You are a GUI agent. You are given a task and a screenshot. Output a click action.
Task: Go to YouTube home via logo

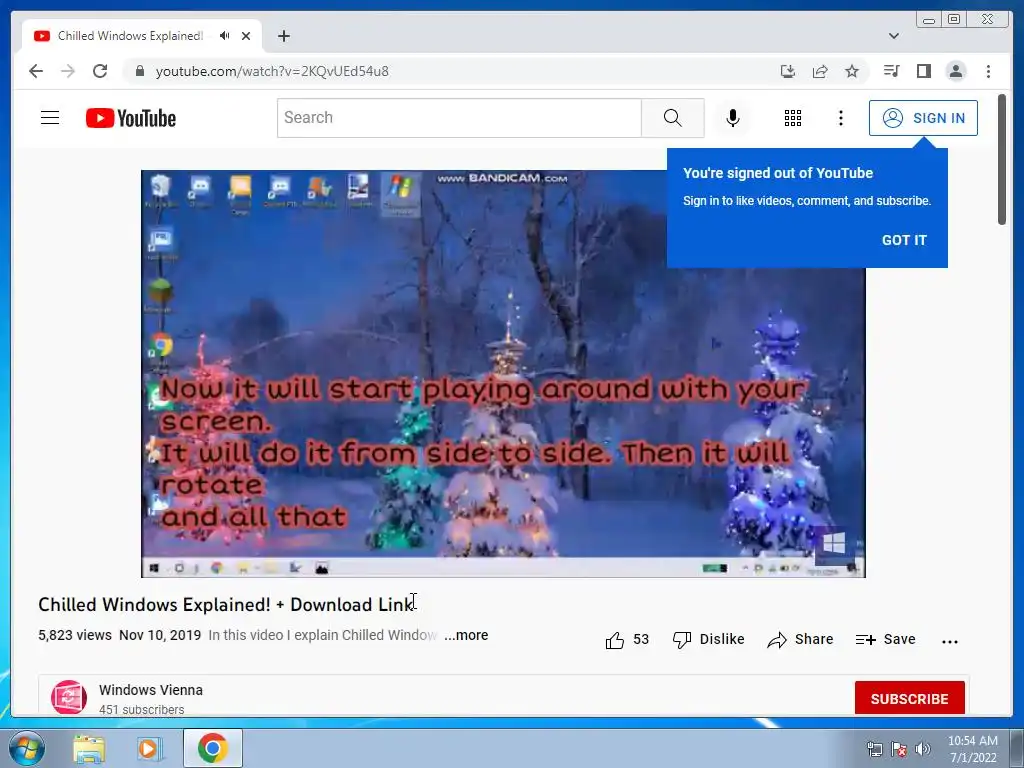click(x=131, y=118)
